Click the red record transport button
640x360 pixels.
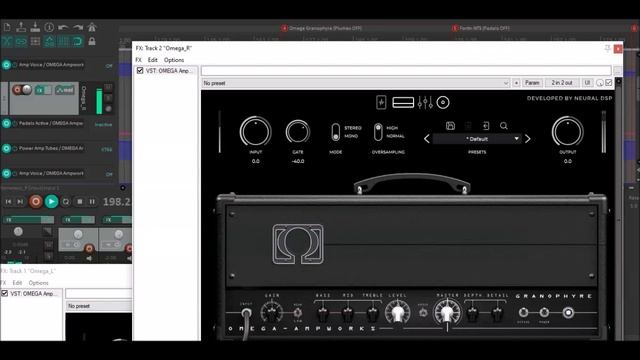pyautogui.click(x=36, y=201)
